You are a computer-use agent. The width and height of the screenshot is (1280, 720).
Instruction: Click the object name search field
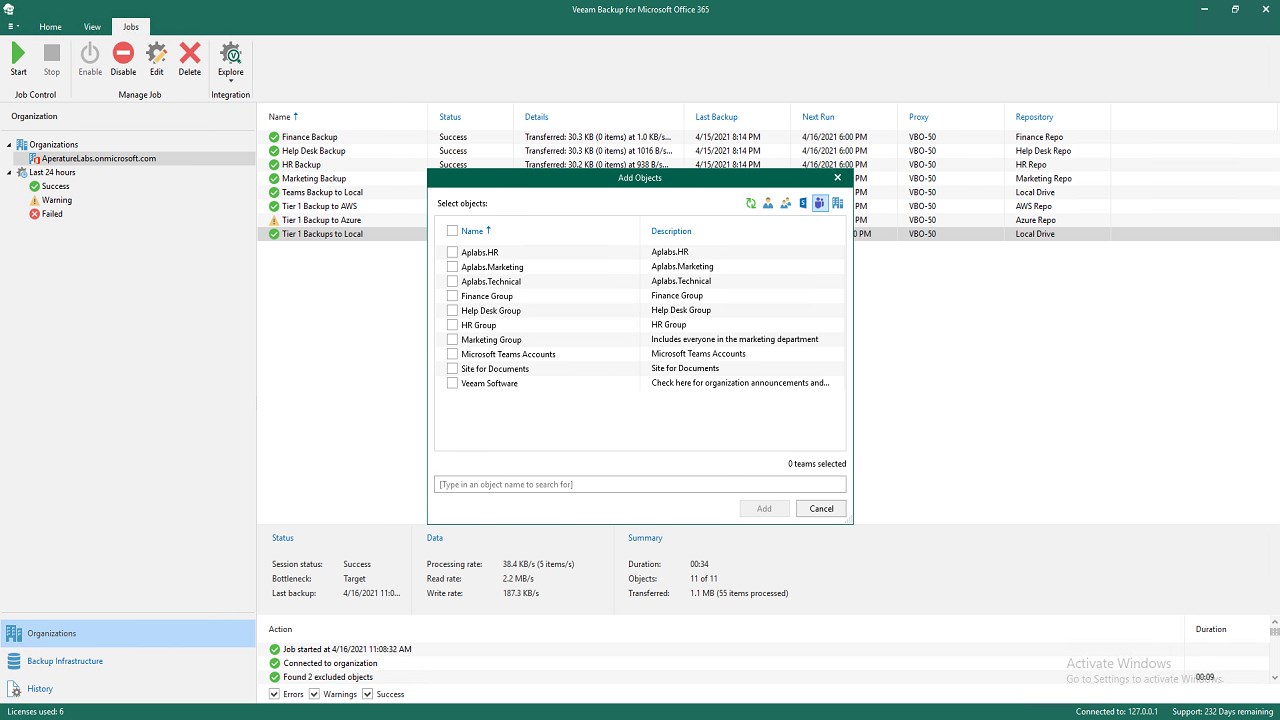tap(640, 484)
